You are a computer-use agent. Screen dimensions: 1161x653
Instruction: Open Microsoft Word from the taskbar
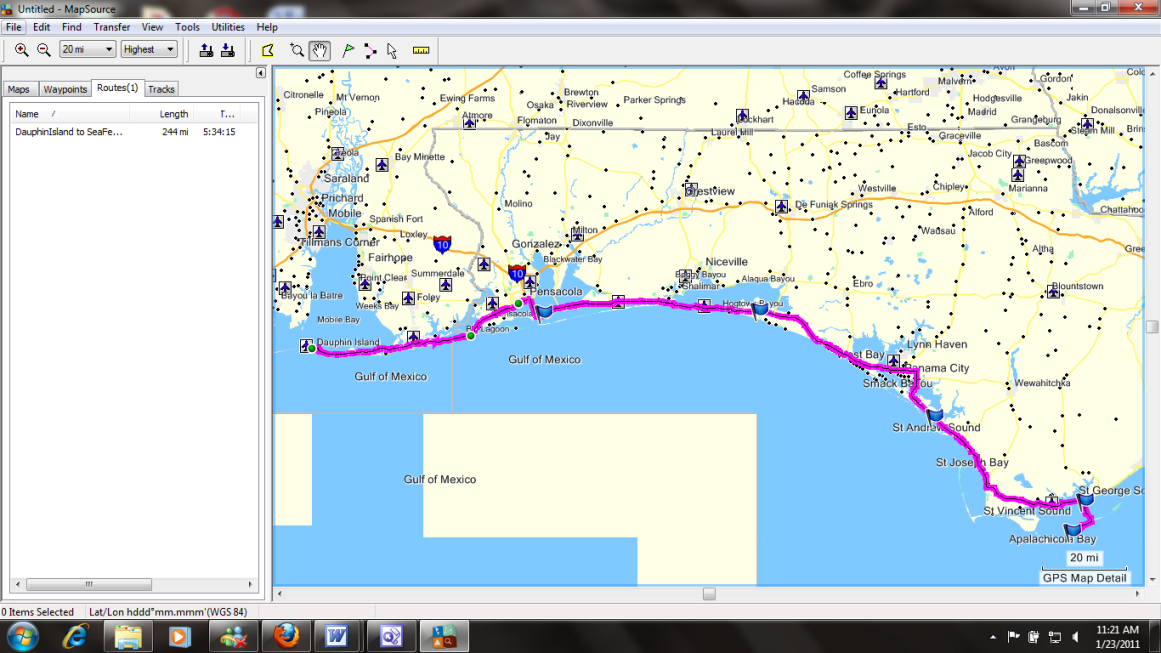pyautogui.click(x=337, y=637)
